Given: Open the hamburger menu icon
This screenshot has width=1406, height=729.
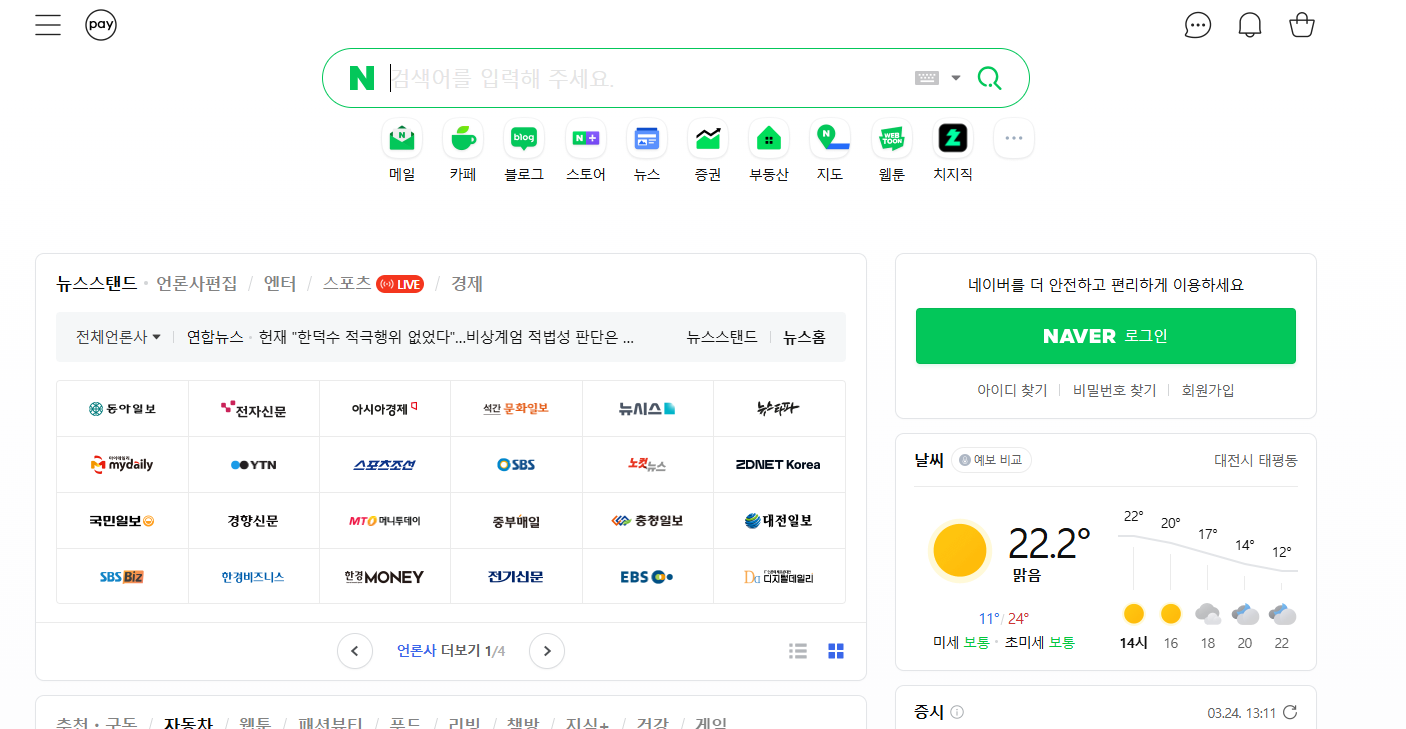Looking at the screenshot, I should click(48, 25).
